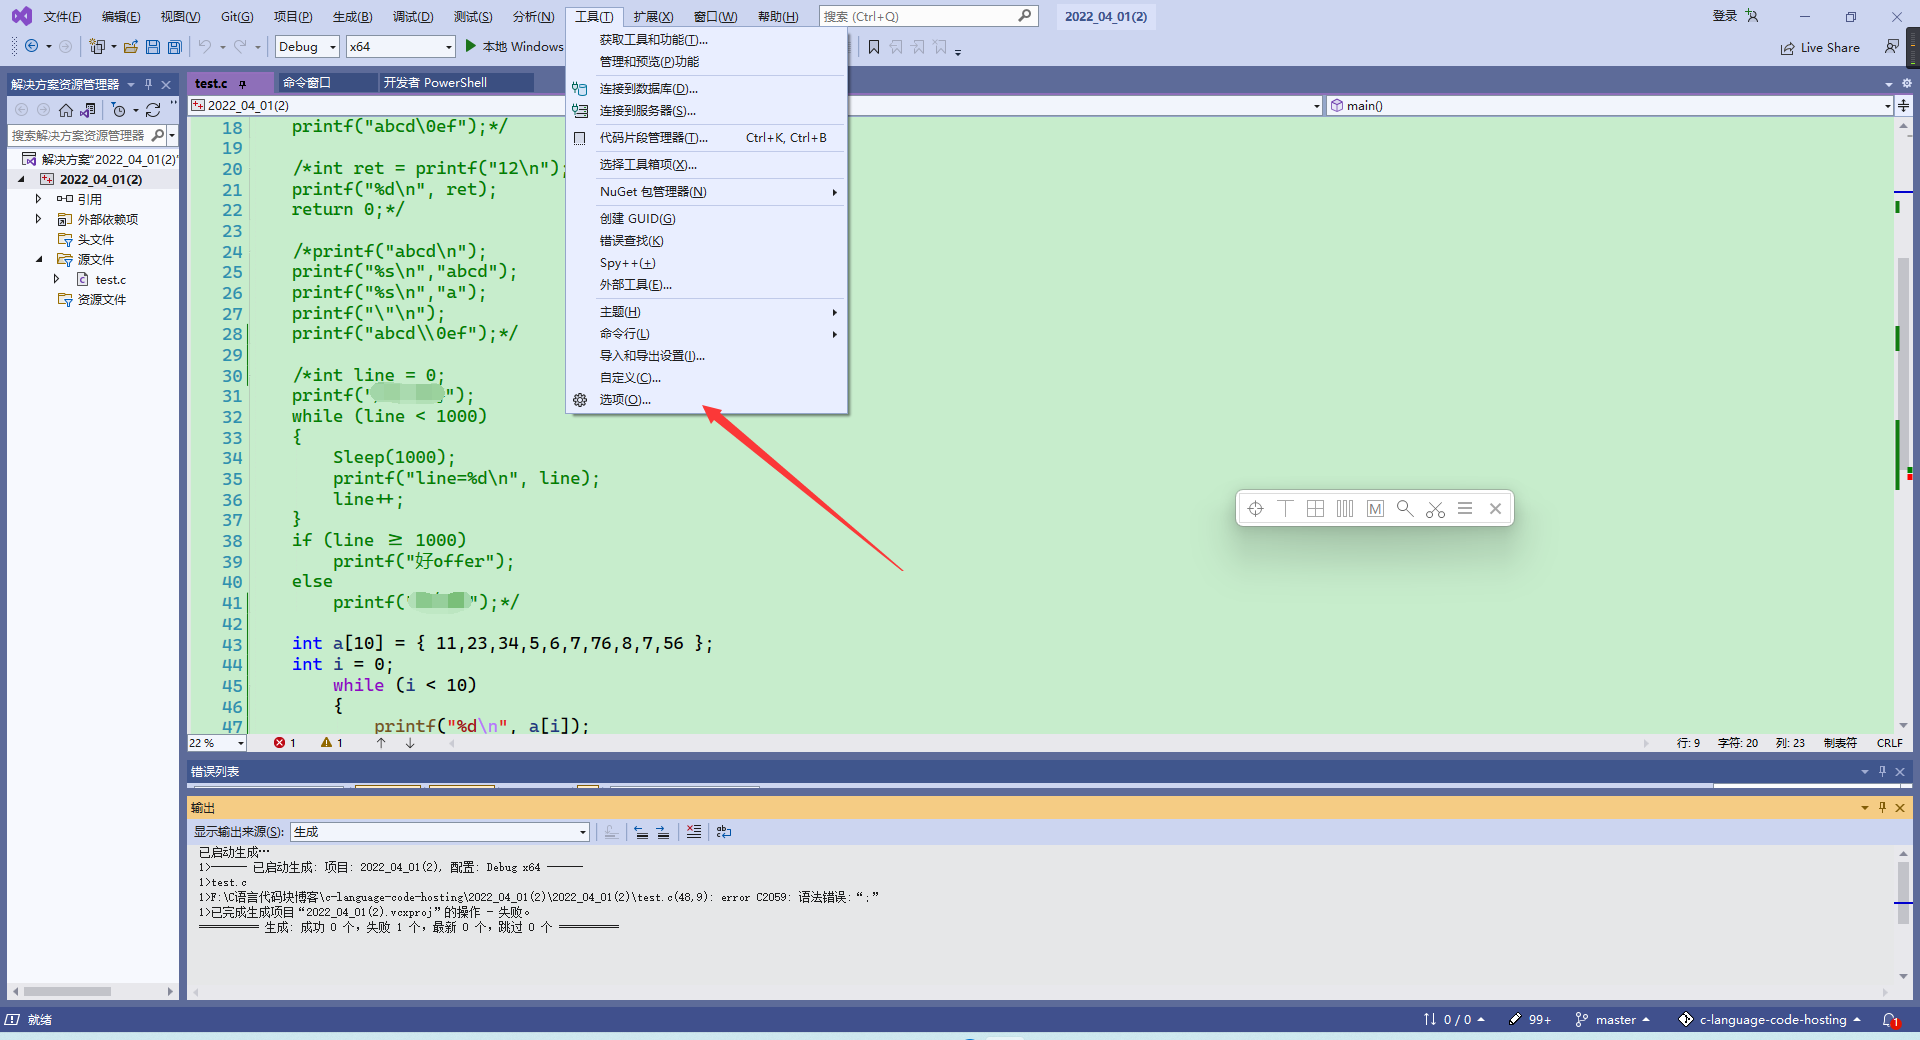Click the master branch button in status bar

(1612, 1020)
